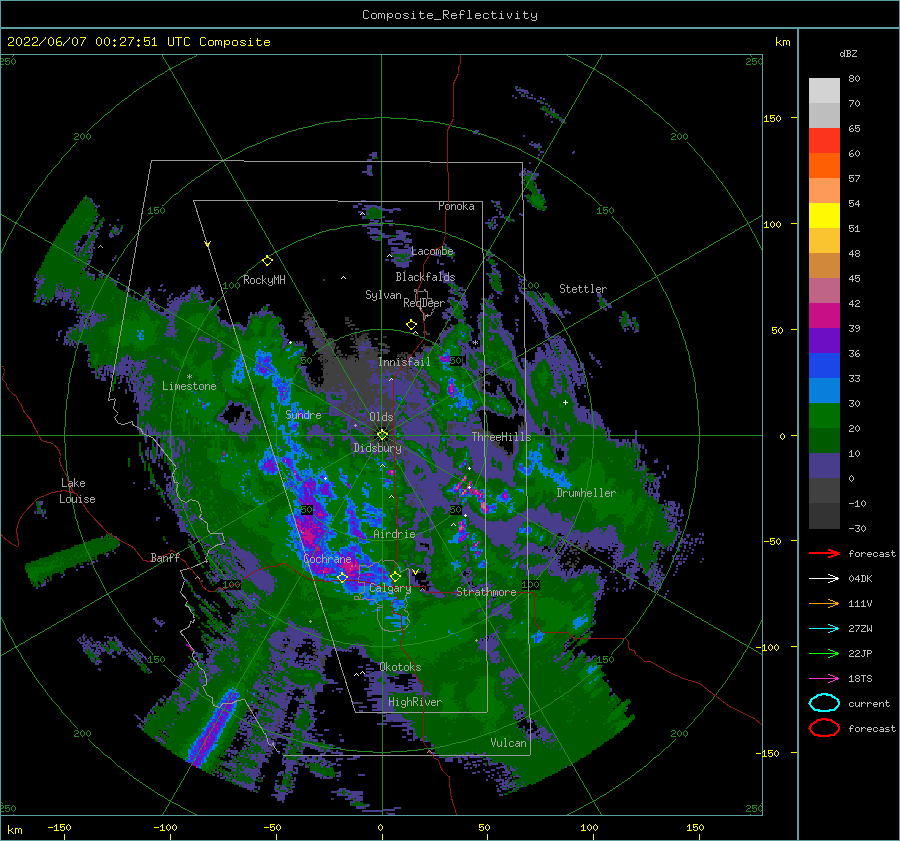Select the 80 dBZ light gray swatch

824,90
